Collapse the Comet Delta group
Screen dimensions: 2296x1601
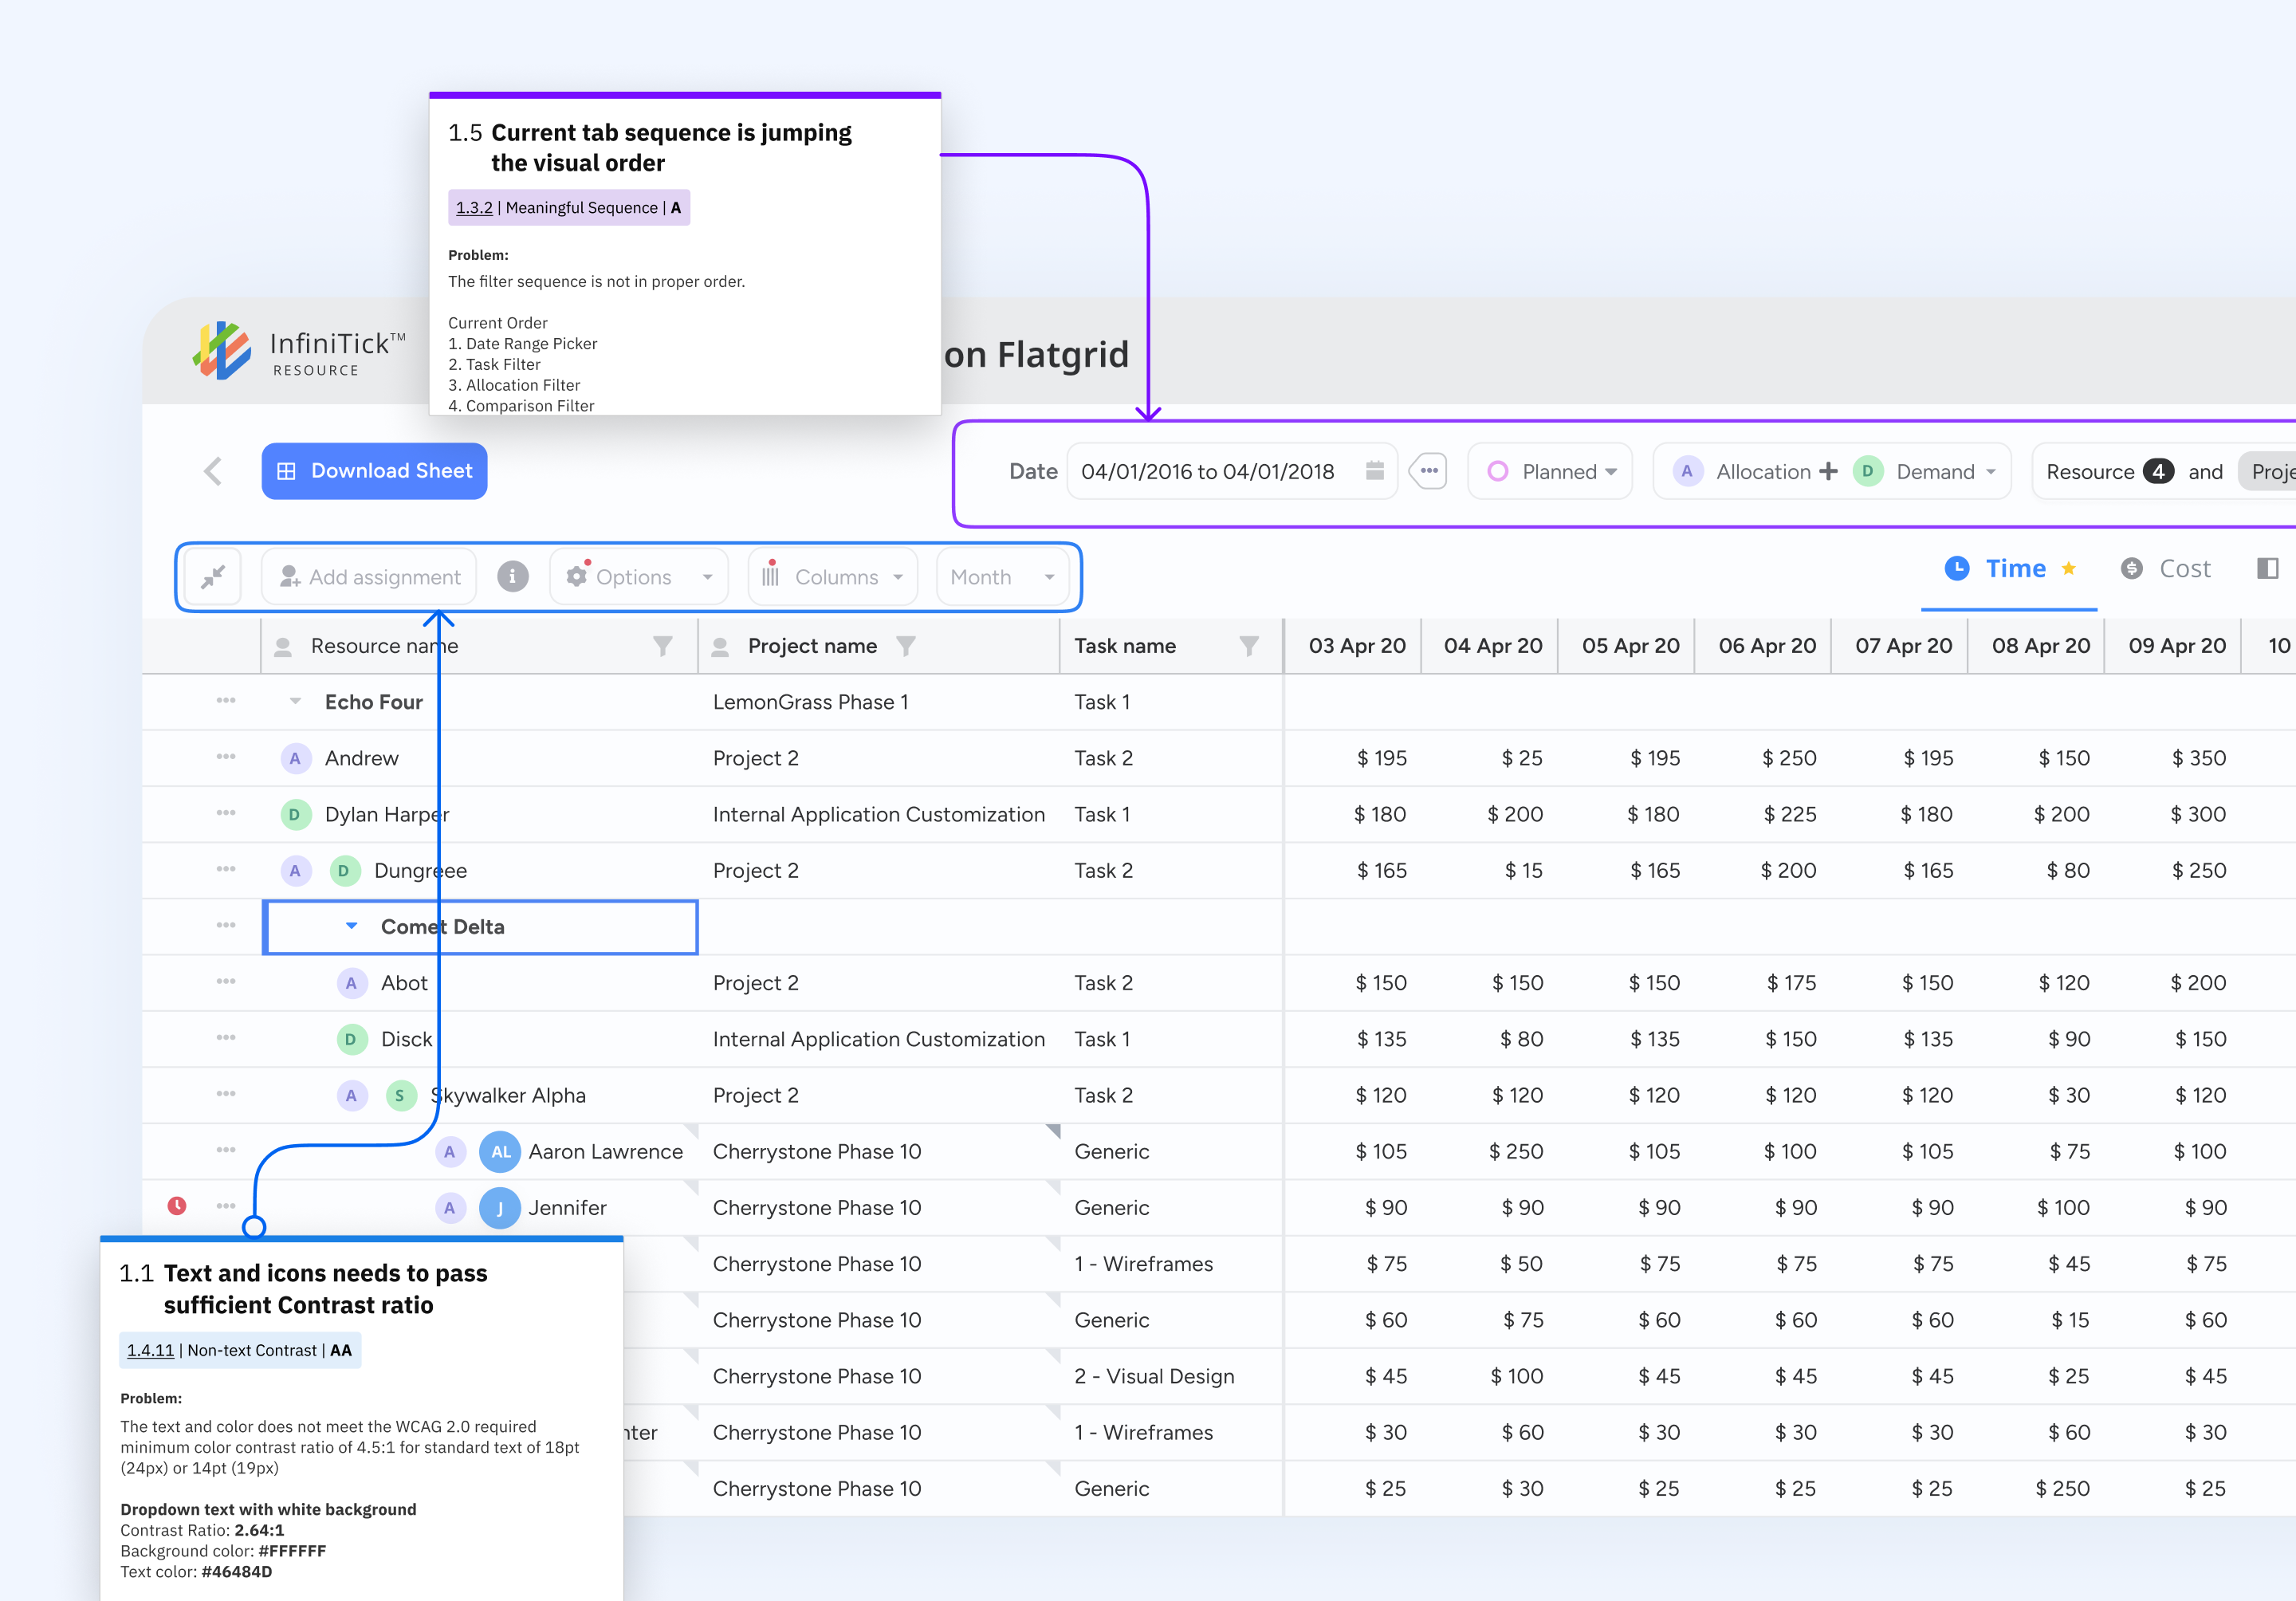351,926
